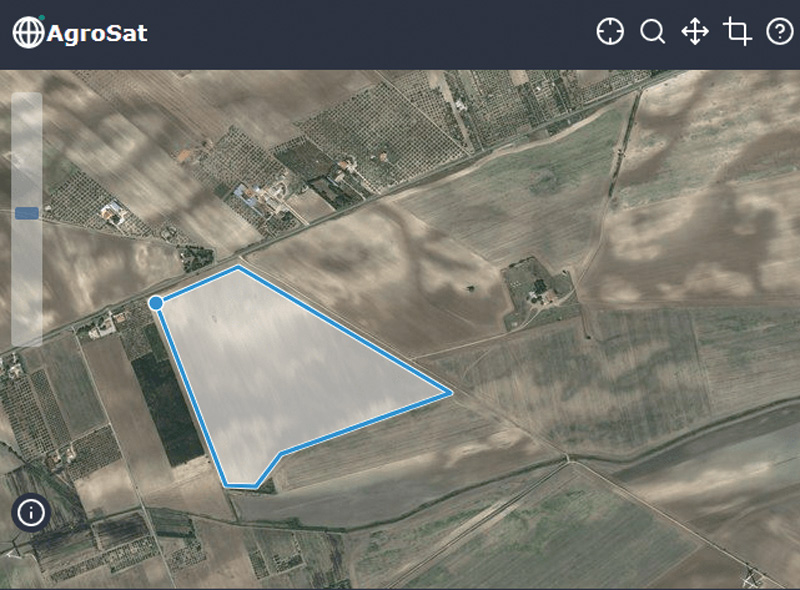
Task: Click the blue zoom slider handle
Action: click(27, 213)
